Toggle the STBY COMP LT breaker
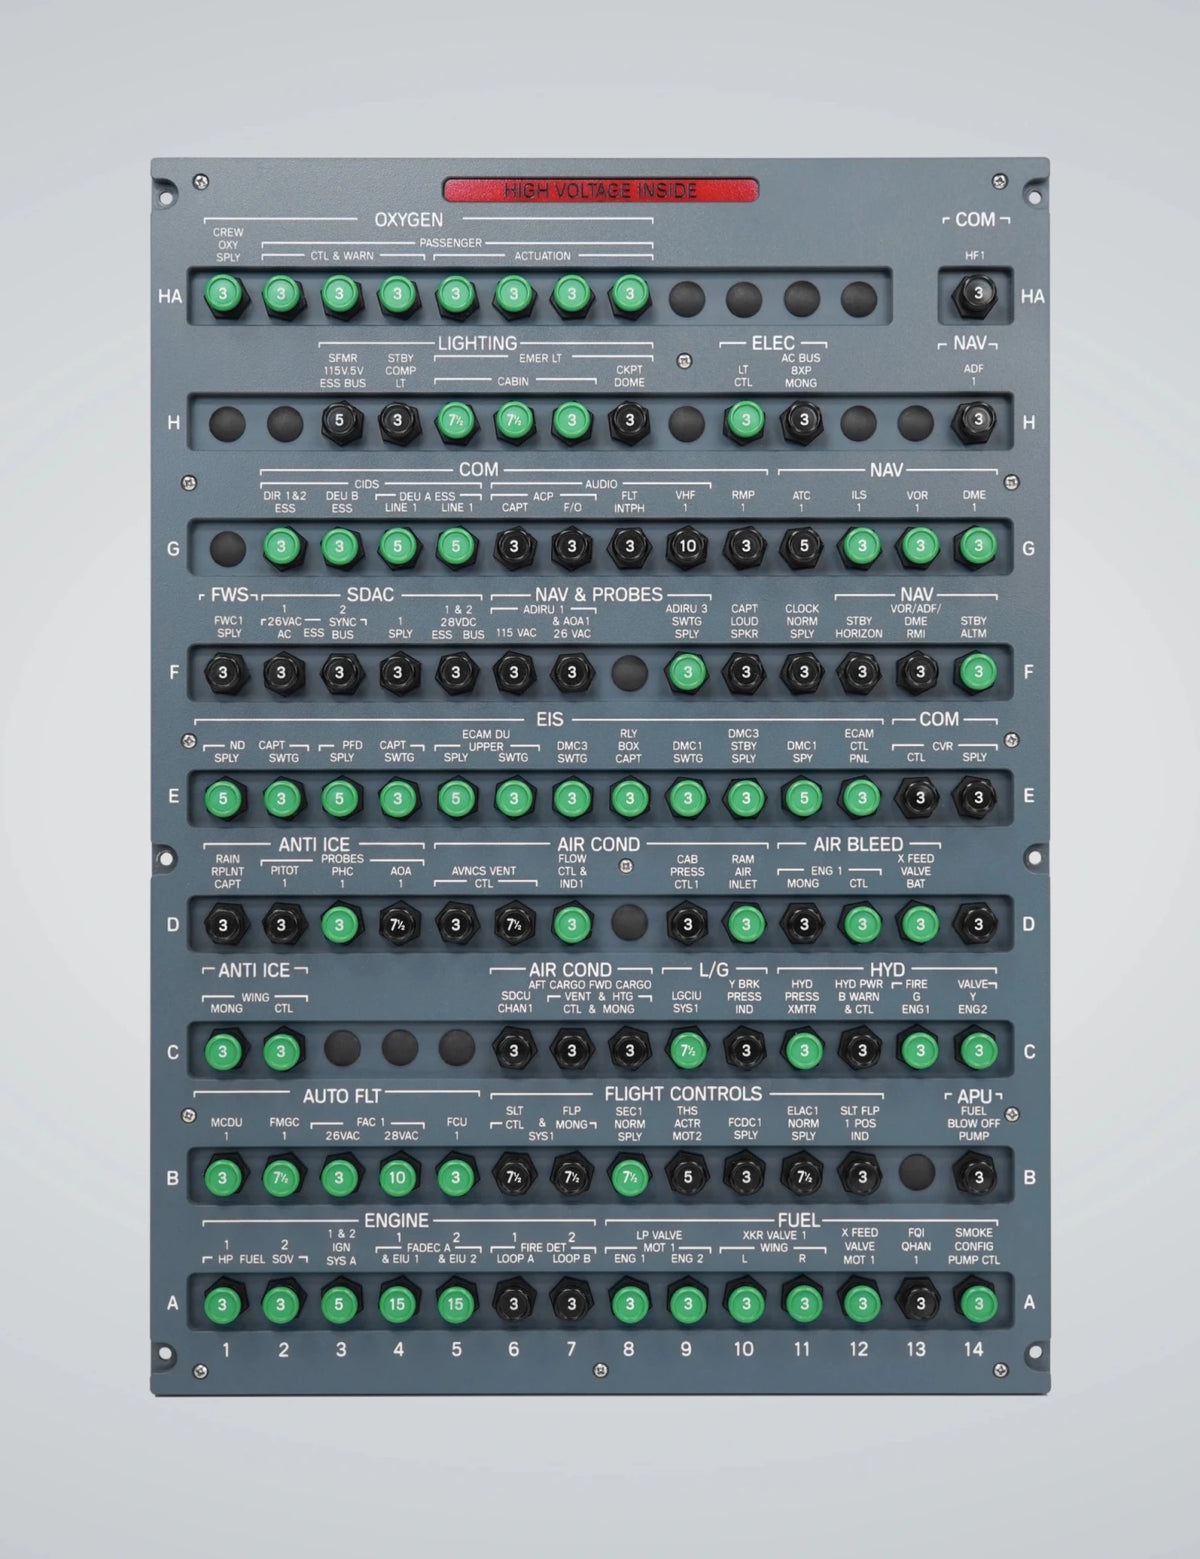1200x1559 pixels. coord(397,421)
